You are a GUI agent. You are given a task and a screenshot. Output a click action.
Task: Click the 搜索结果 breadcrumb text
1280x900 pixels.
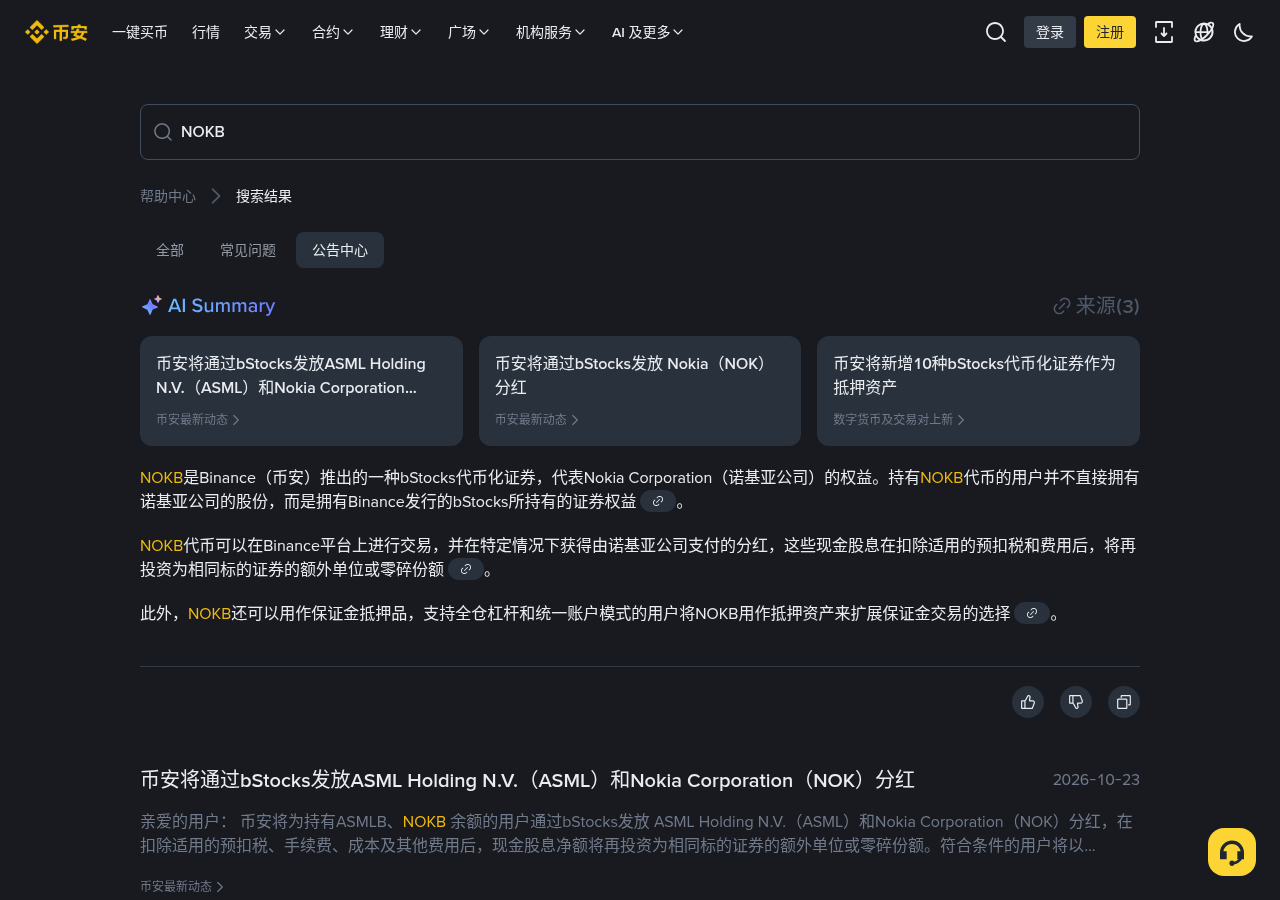pos(264,196)
